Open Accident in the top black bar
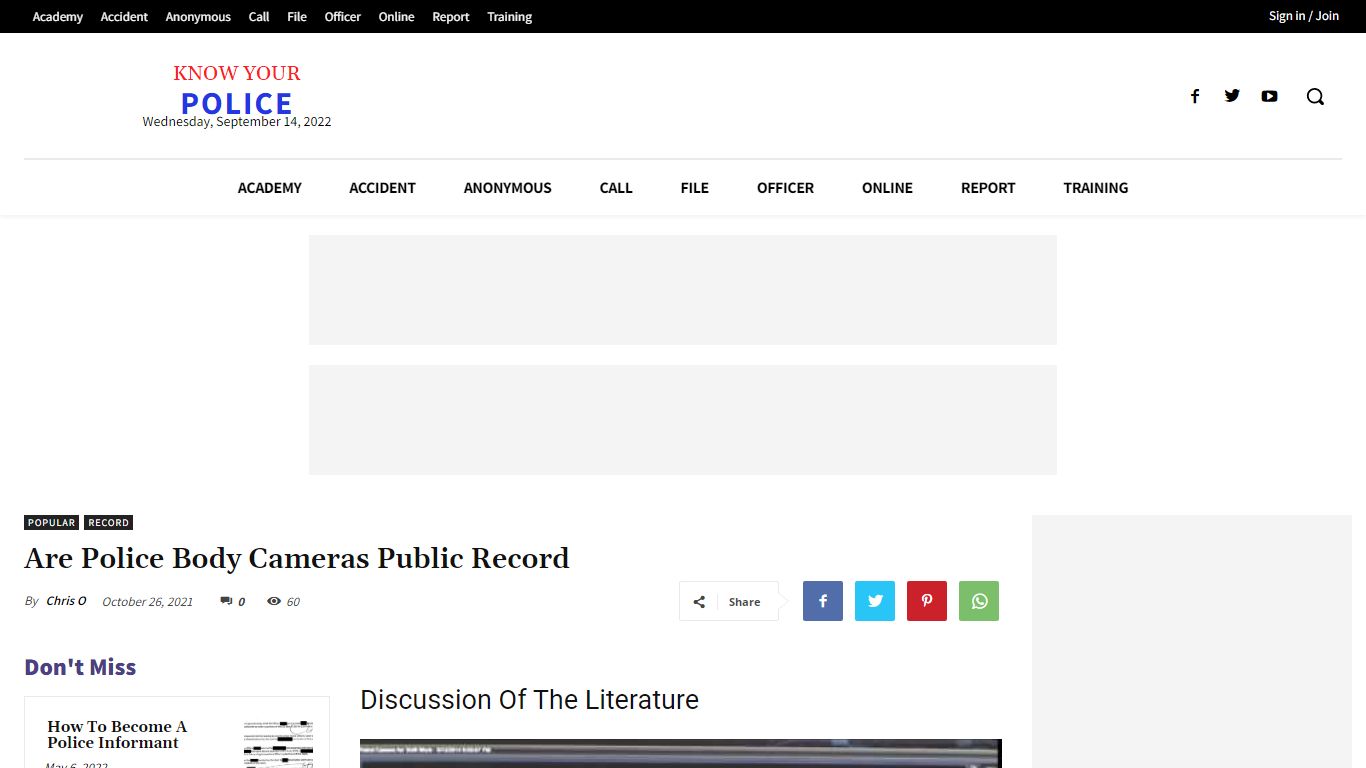Screen dimensions: 1366x768 [x=124, y=17]
